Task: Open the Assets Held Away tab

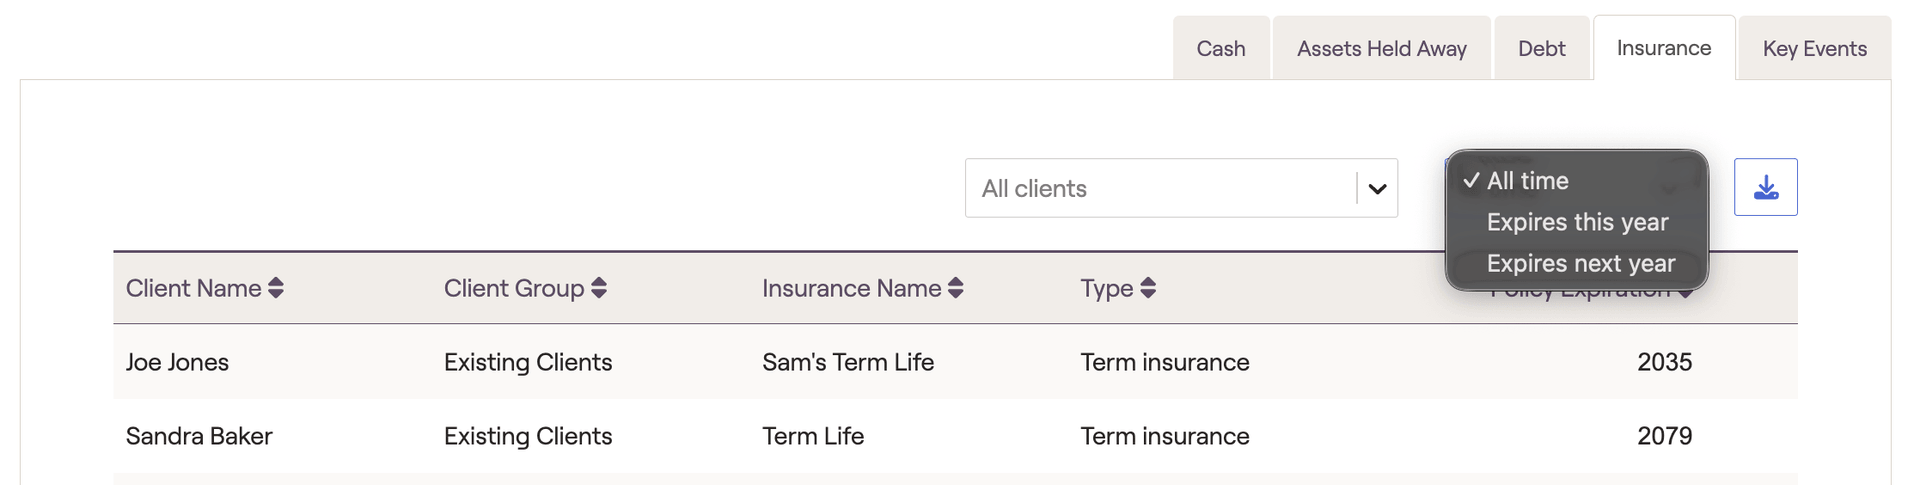Action: [x=1381, y=48]
